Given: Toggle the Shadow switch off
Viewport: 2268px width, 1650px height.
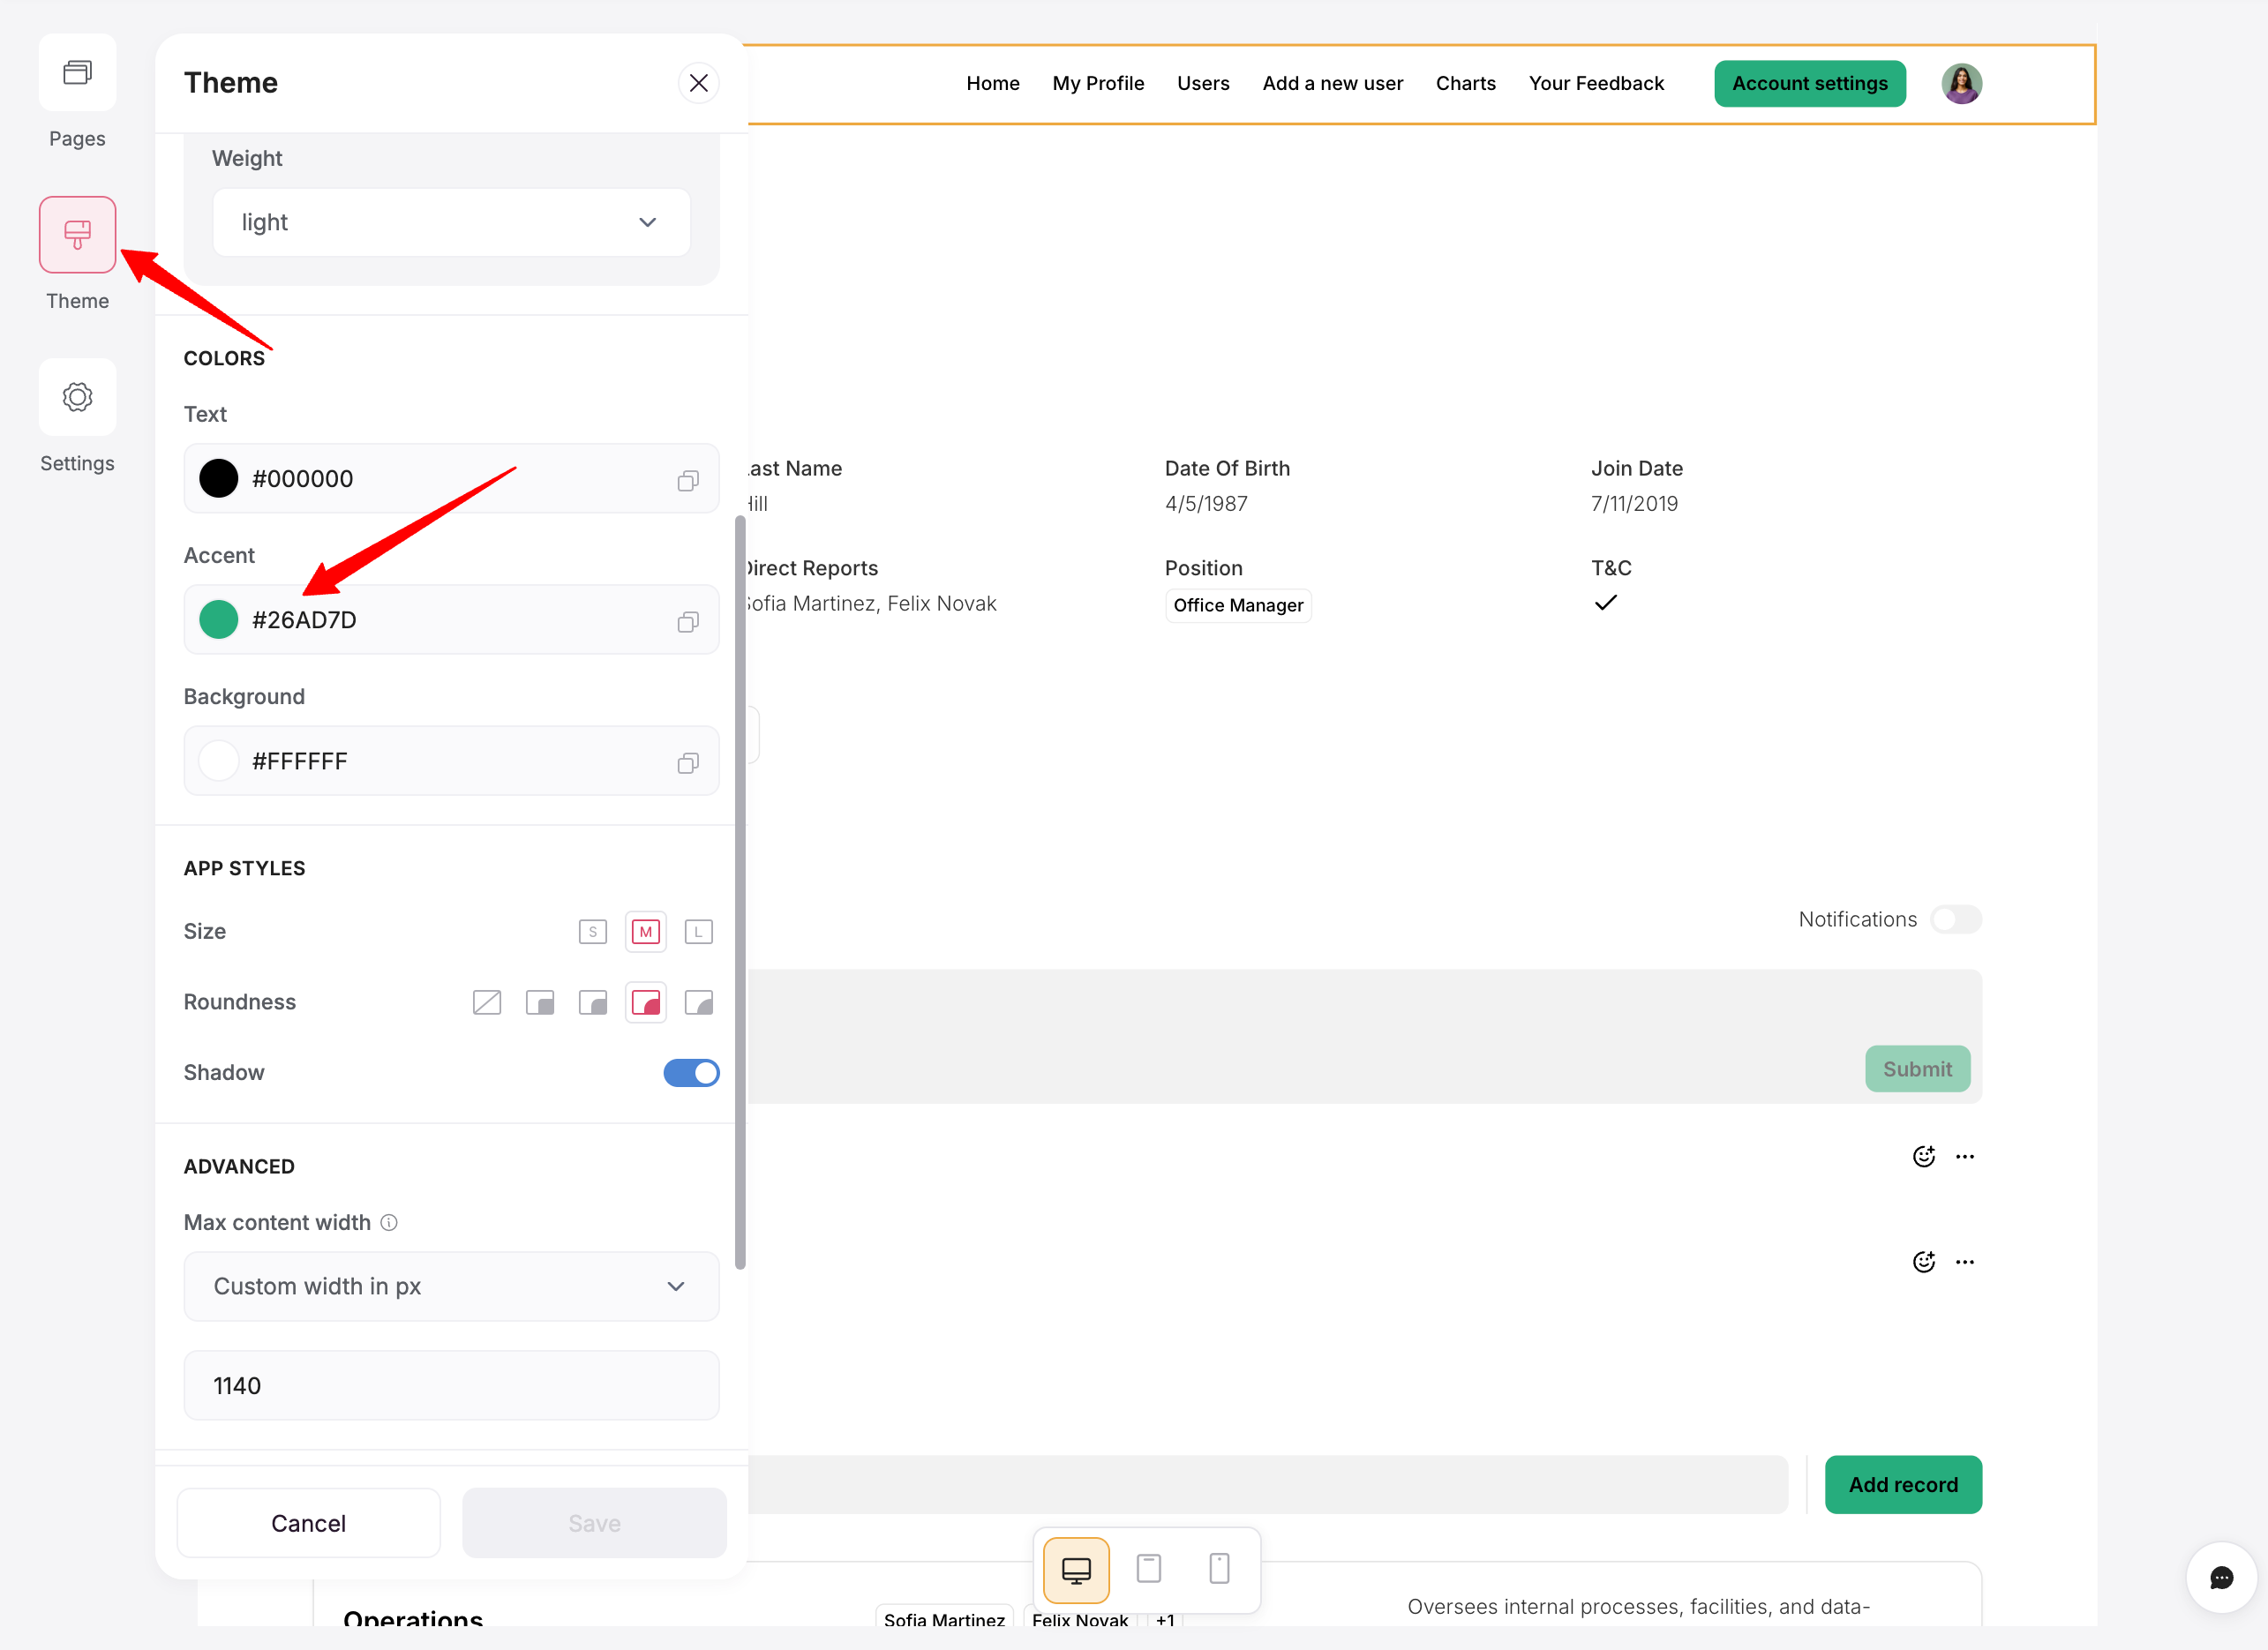Looking at the screenshot, I should point(691,1073).
